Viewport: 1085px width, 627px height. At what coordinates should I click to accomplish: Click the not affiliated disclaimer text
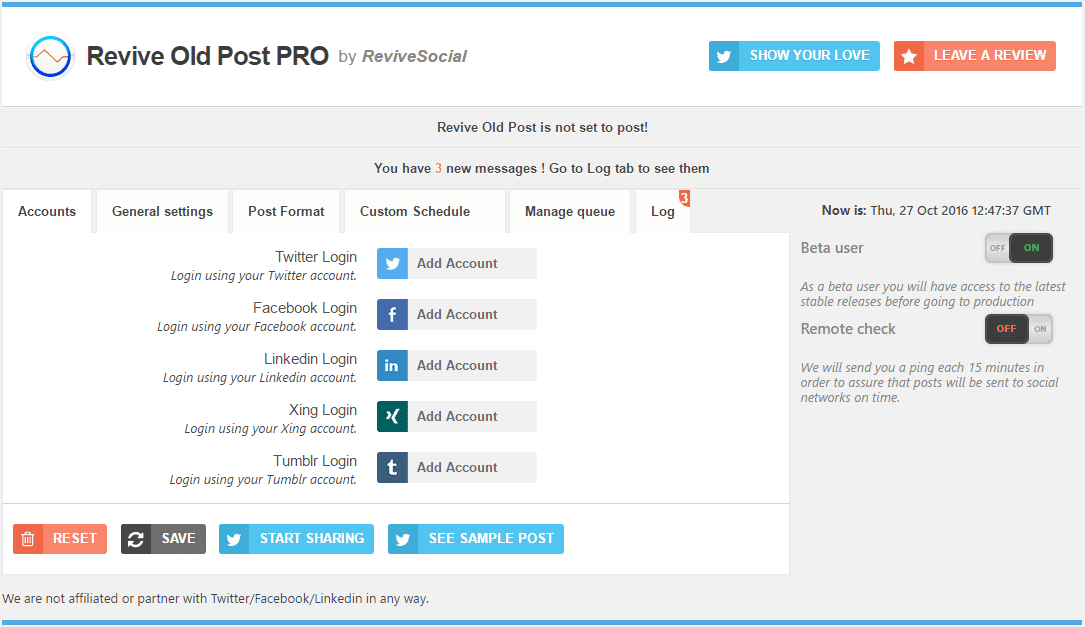point(216,599)
